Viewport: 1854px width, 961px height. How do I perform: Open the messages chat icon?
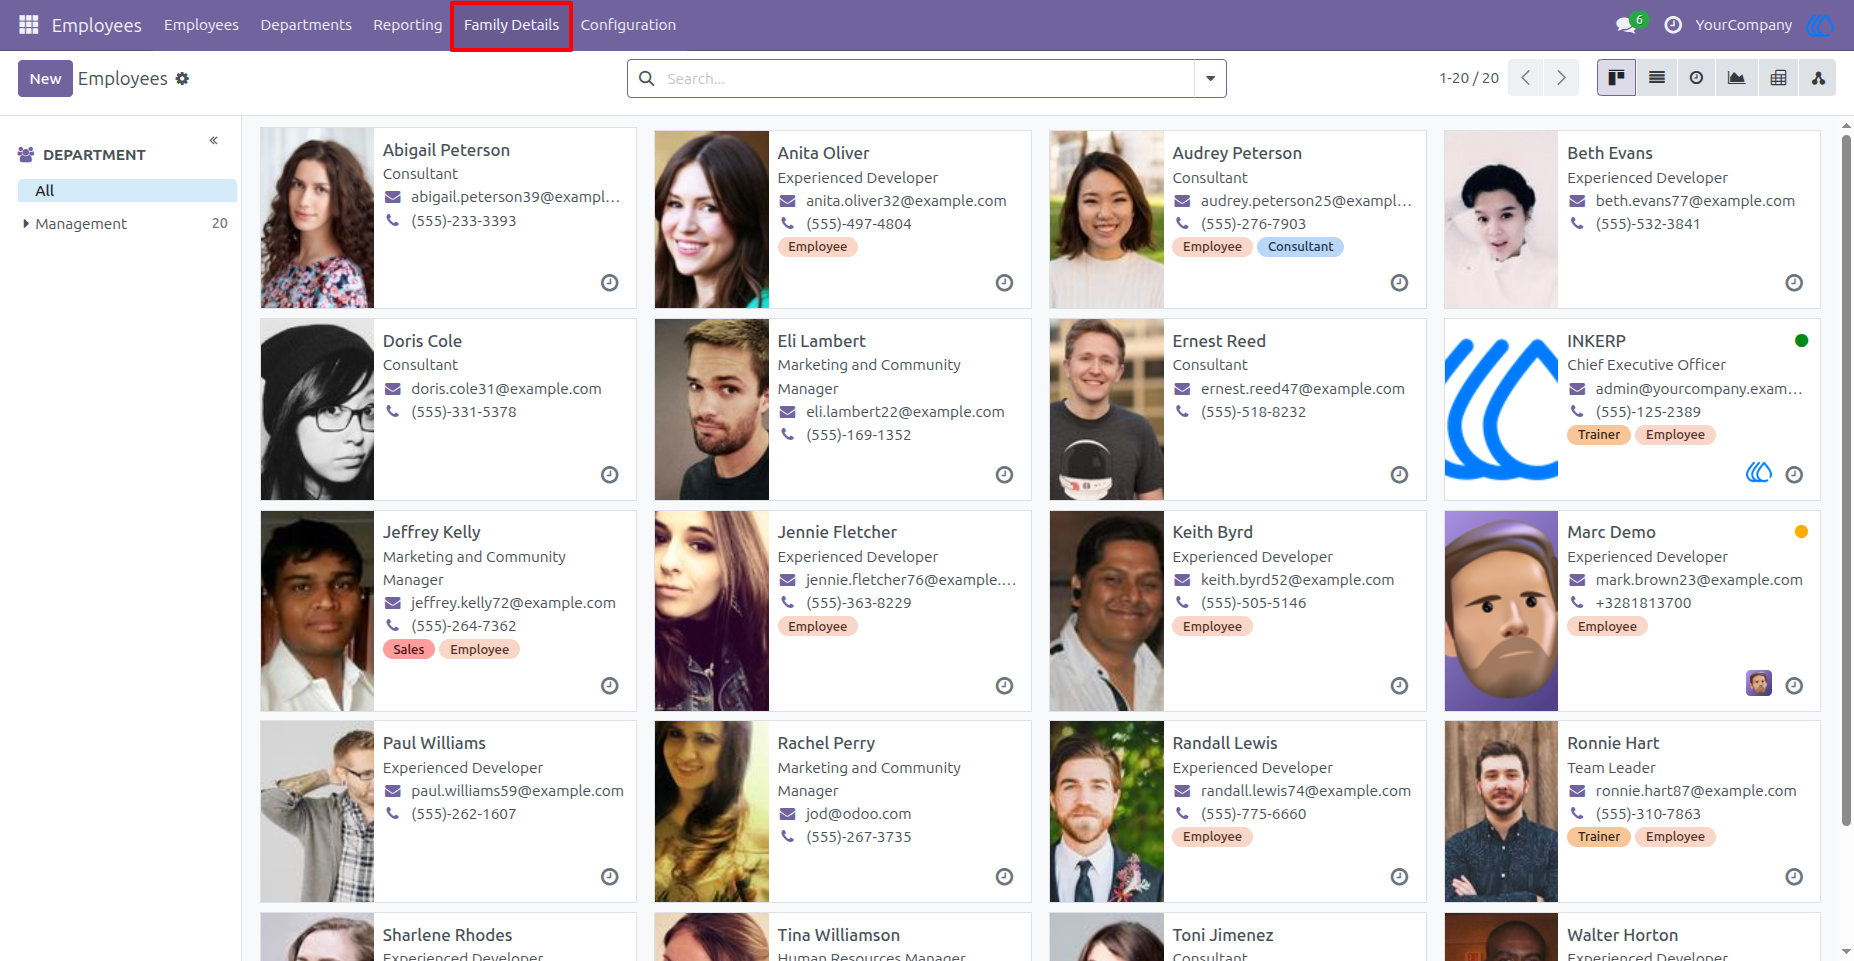click(x=1626, y=25)
